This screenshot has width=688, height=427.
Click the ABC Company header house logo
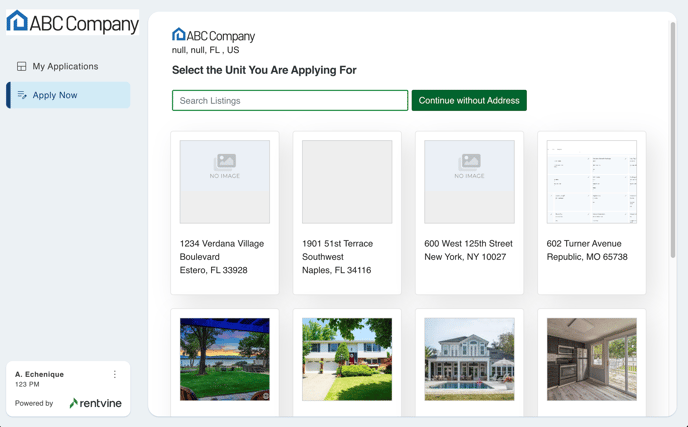[x=179, y=35]
